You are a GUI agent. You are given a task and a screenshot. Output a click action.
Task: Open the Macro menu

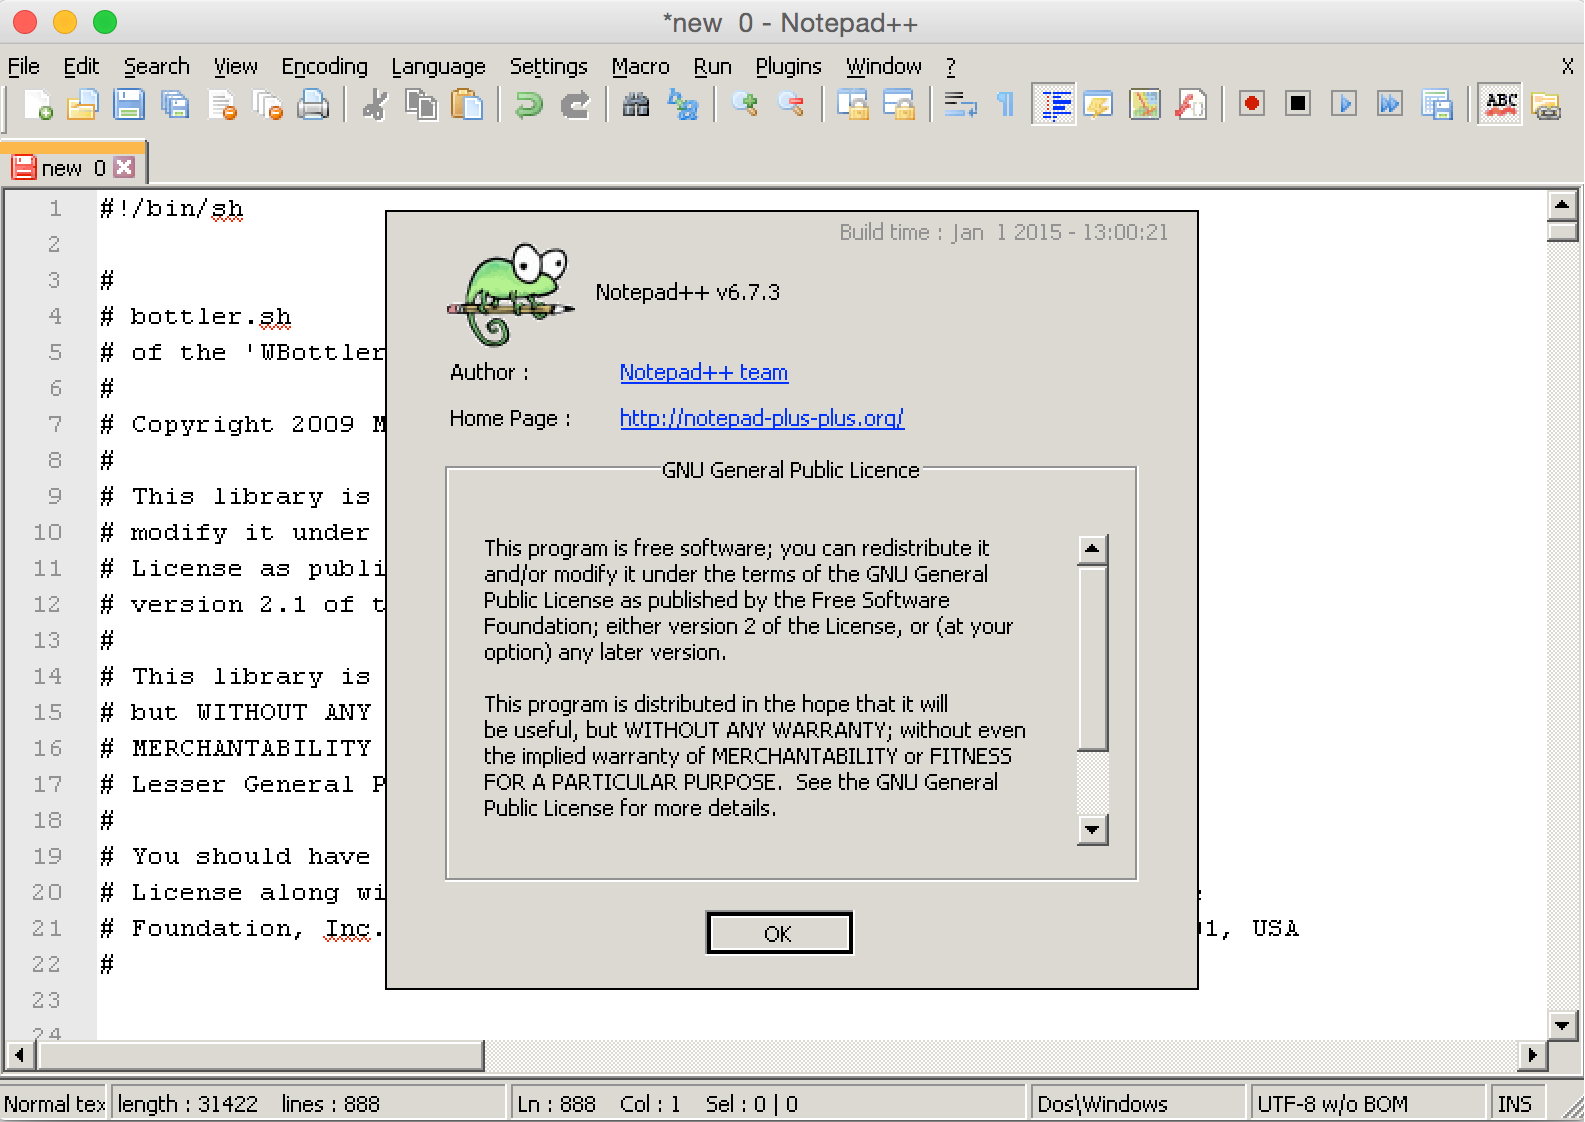[x=641, y=66]
